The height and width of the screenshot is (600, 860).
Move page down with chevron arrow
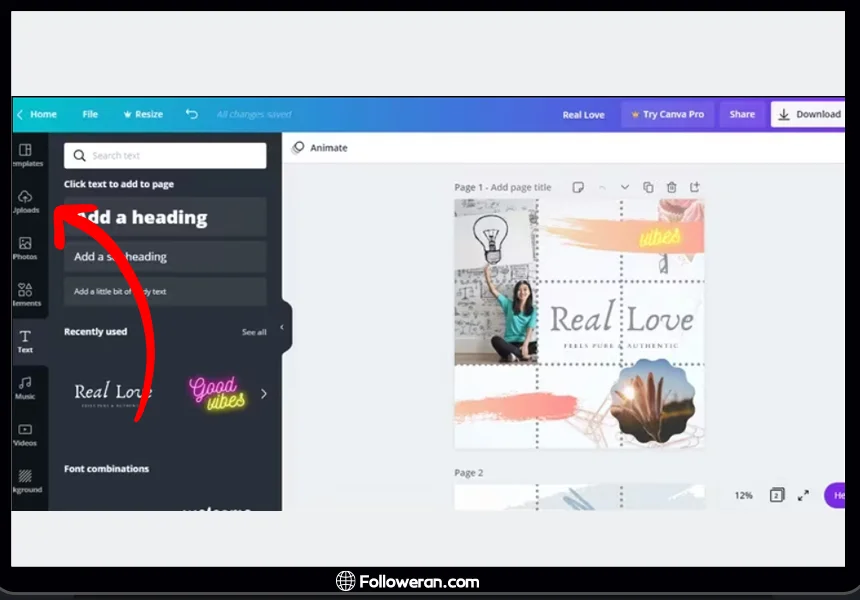625,187
